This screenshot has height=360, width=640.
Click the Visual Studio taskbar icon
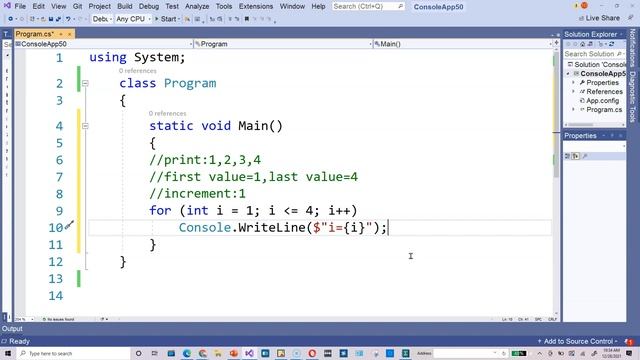pos(249,353)
